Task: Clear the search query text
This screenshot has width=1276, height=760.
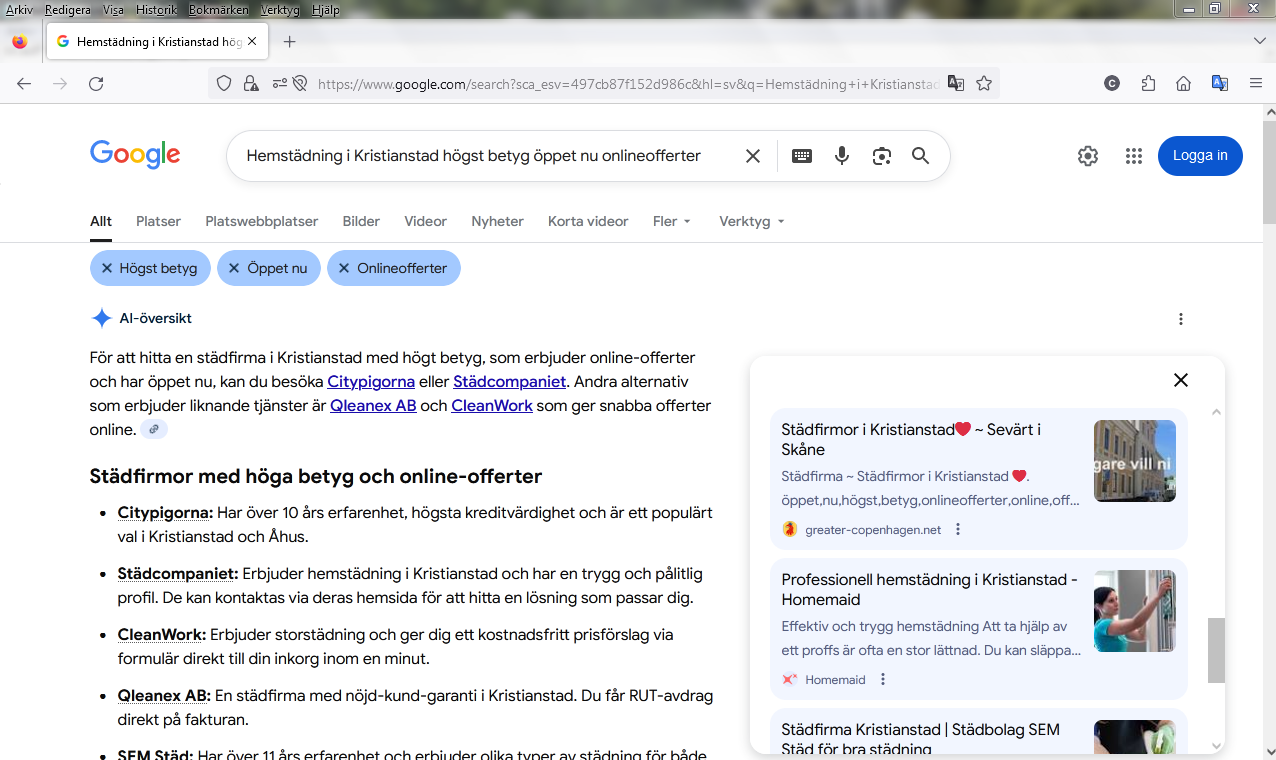Action: pyautogui.click(x=753, y=156)
